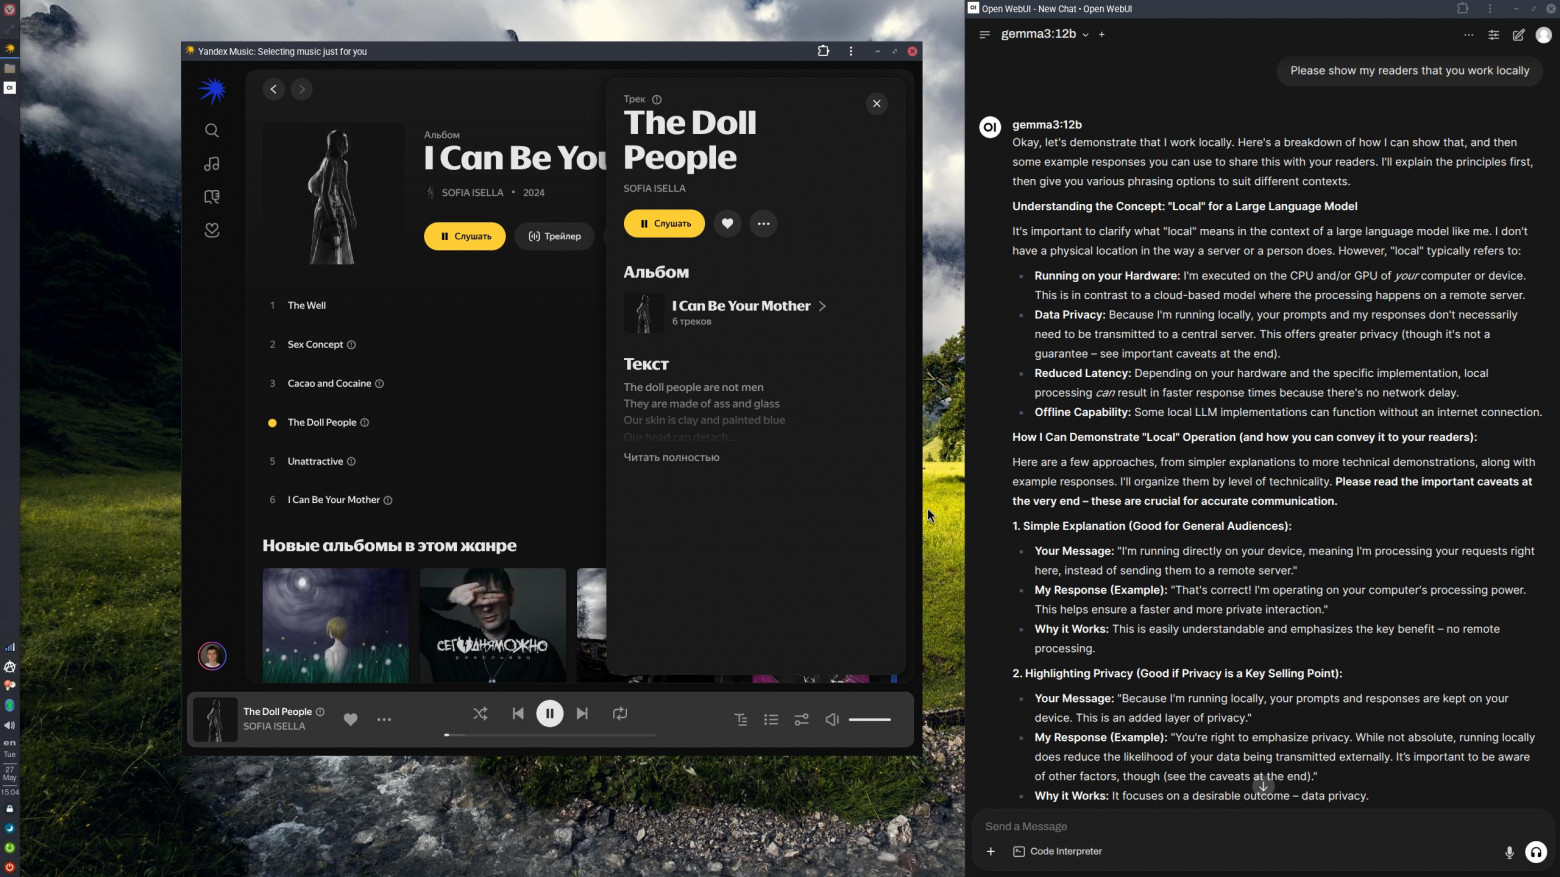This screenshot has height=877, width=1560.
Task: Click explicit info icon beside Unattractive
Action: click(x=351, y=462)
